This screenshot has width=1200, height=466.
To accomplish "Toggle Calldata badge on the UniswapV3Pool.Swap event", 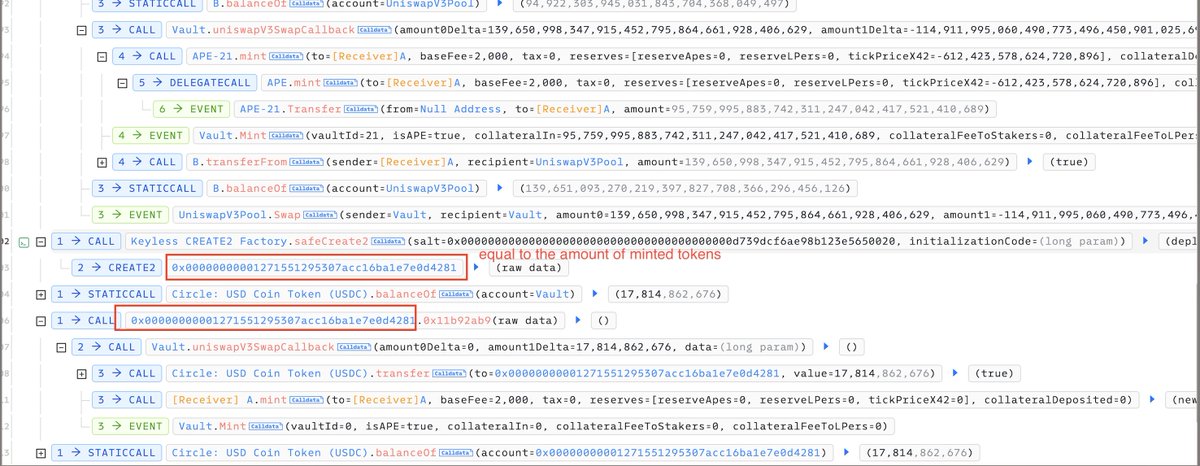I will (x=320, y=214).
